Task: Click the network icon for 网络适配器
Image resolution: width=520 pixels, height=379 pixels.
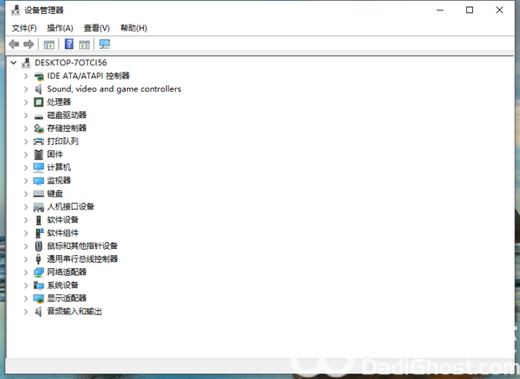Action: click(x=39, y=272)
